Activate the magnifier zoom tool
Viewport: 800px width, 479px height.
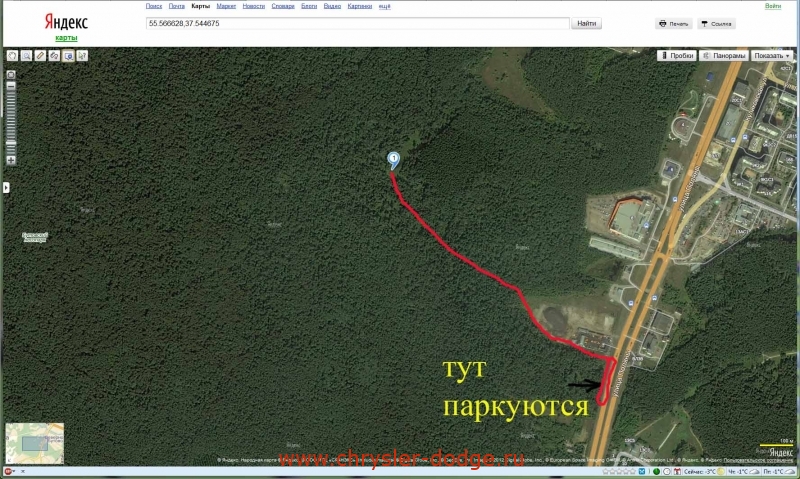pyautogui.click(x=26, y=56)
